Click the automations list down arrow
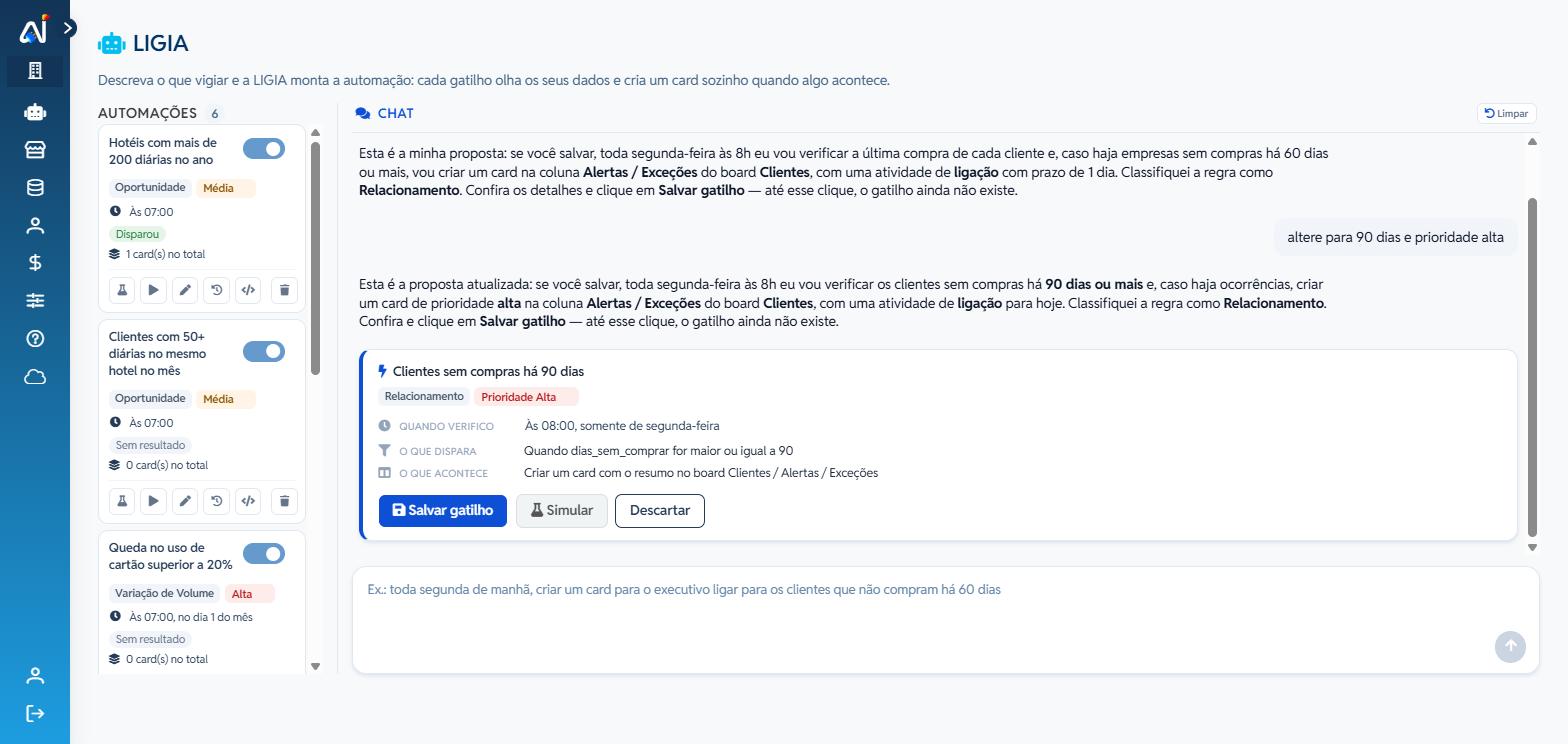Viewport: 1568px width, 744px height. 316,666
